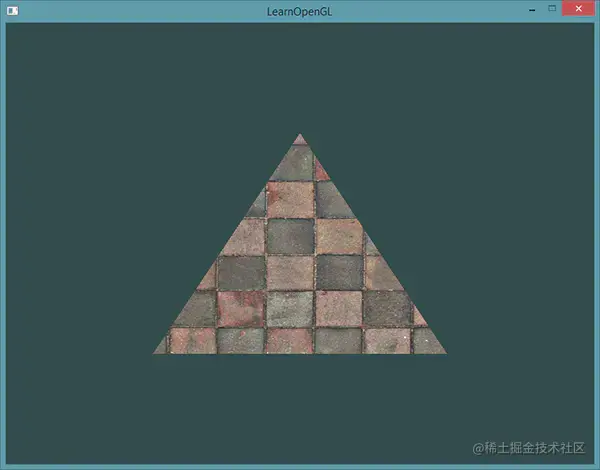Minimize the LearnOpenGL window
The width and height of the screenshot is (600, 470).
point(532,10)
